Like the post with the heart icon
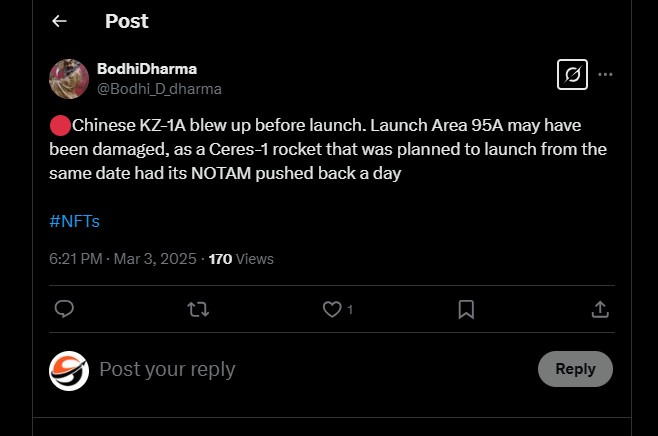 (x=332, y=309)
